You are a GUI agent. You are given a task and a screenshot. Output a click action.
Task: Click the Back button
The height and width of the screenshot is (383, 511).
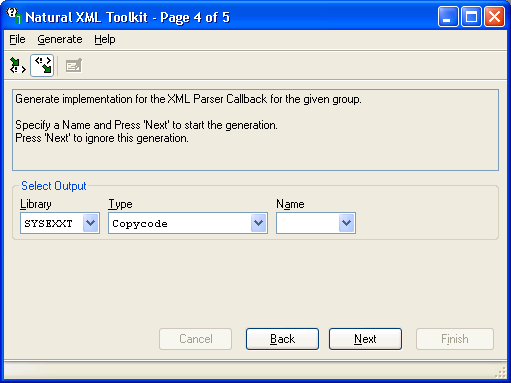282,339
